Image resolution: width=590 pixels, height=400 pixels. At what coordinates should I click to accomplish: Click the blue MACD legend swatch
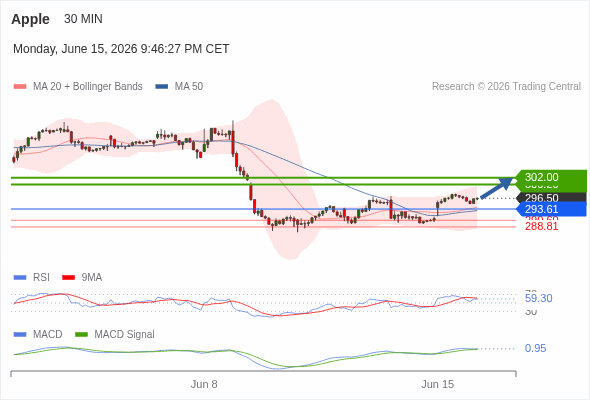(x=20, y=335)
